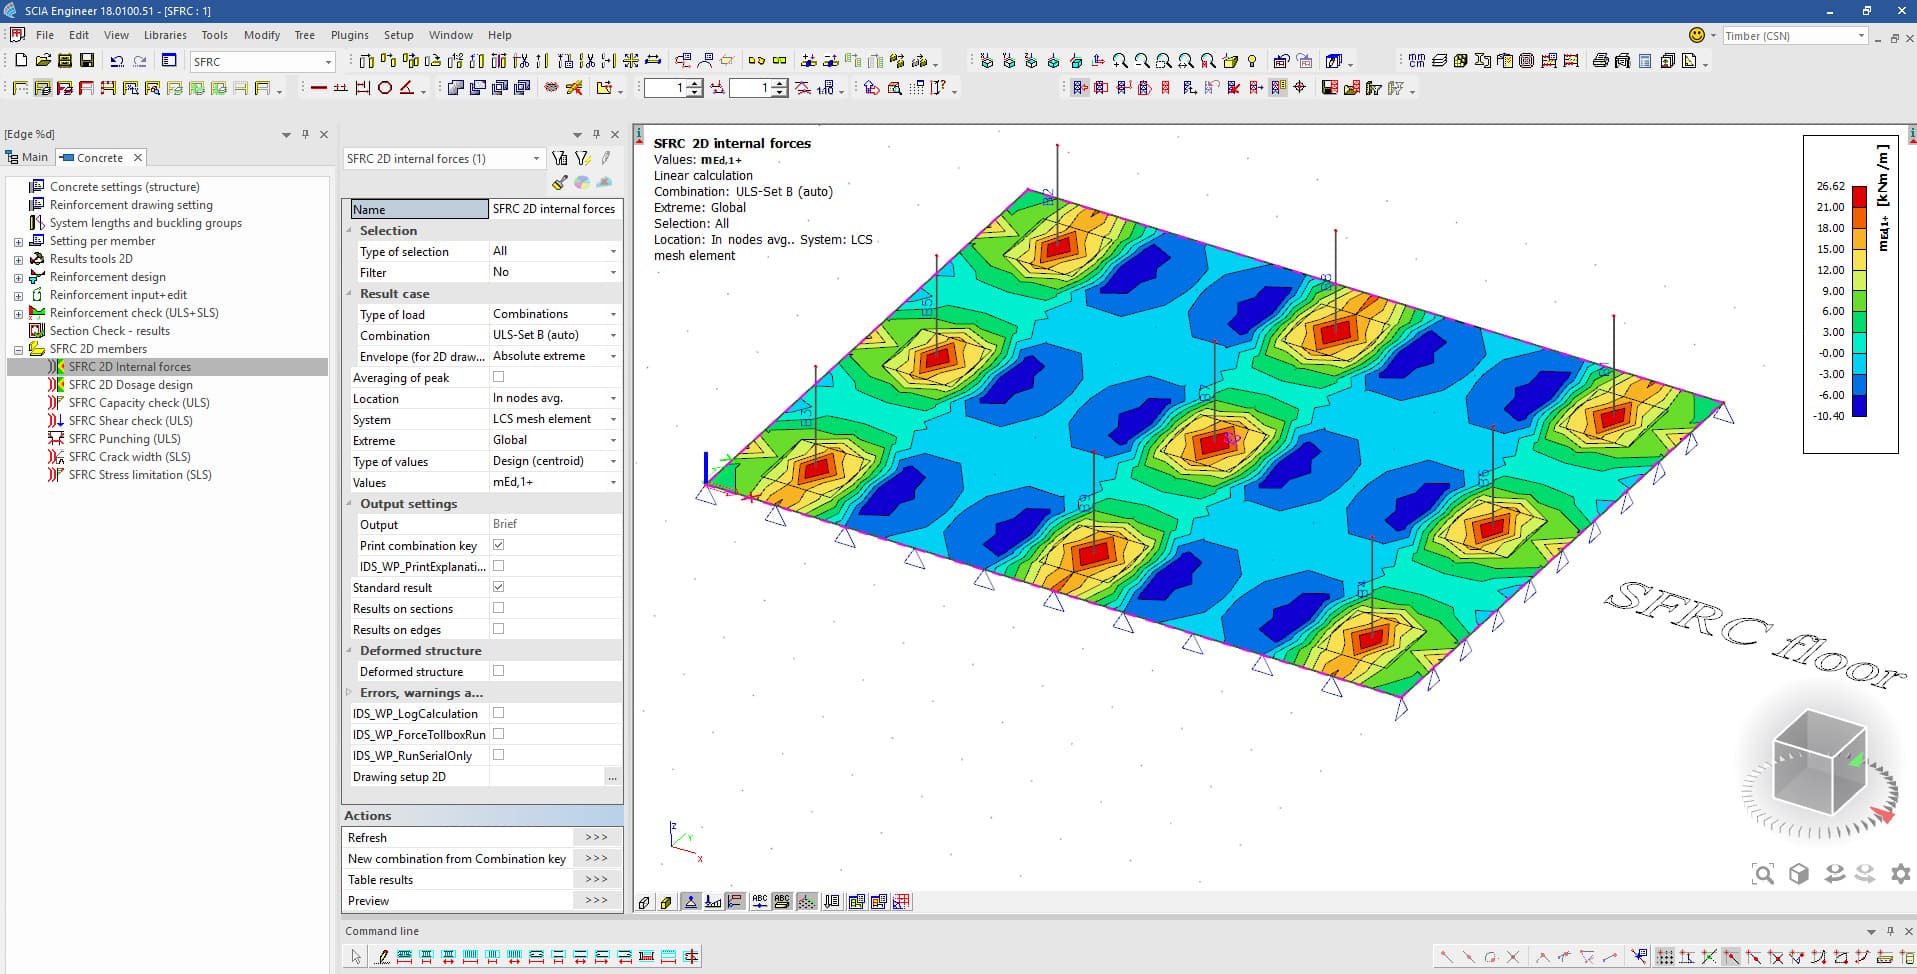
Task: Enable Results on sections checkbox
Action: tap(498, 608)
